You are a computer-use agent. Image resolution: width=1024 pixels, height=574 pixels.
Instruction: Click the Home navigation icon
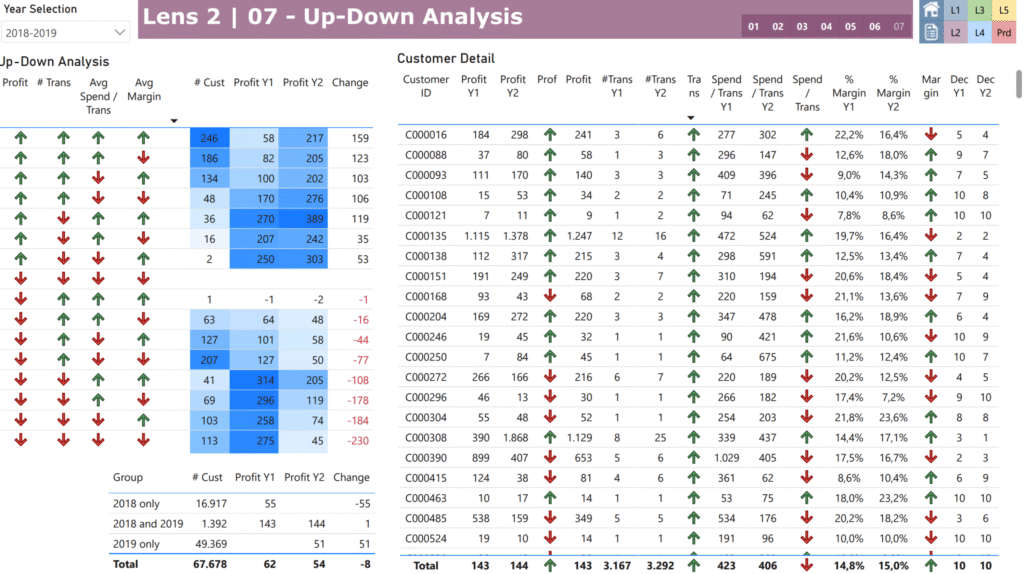(931, 11)
